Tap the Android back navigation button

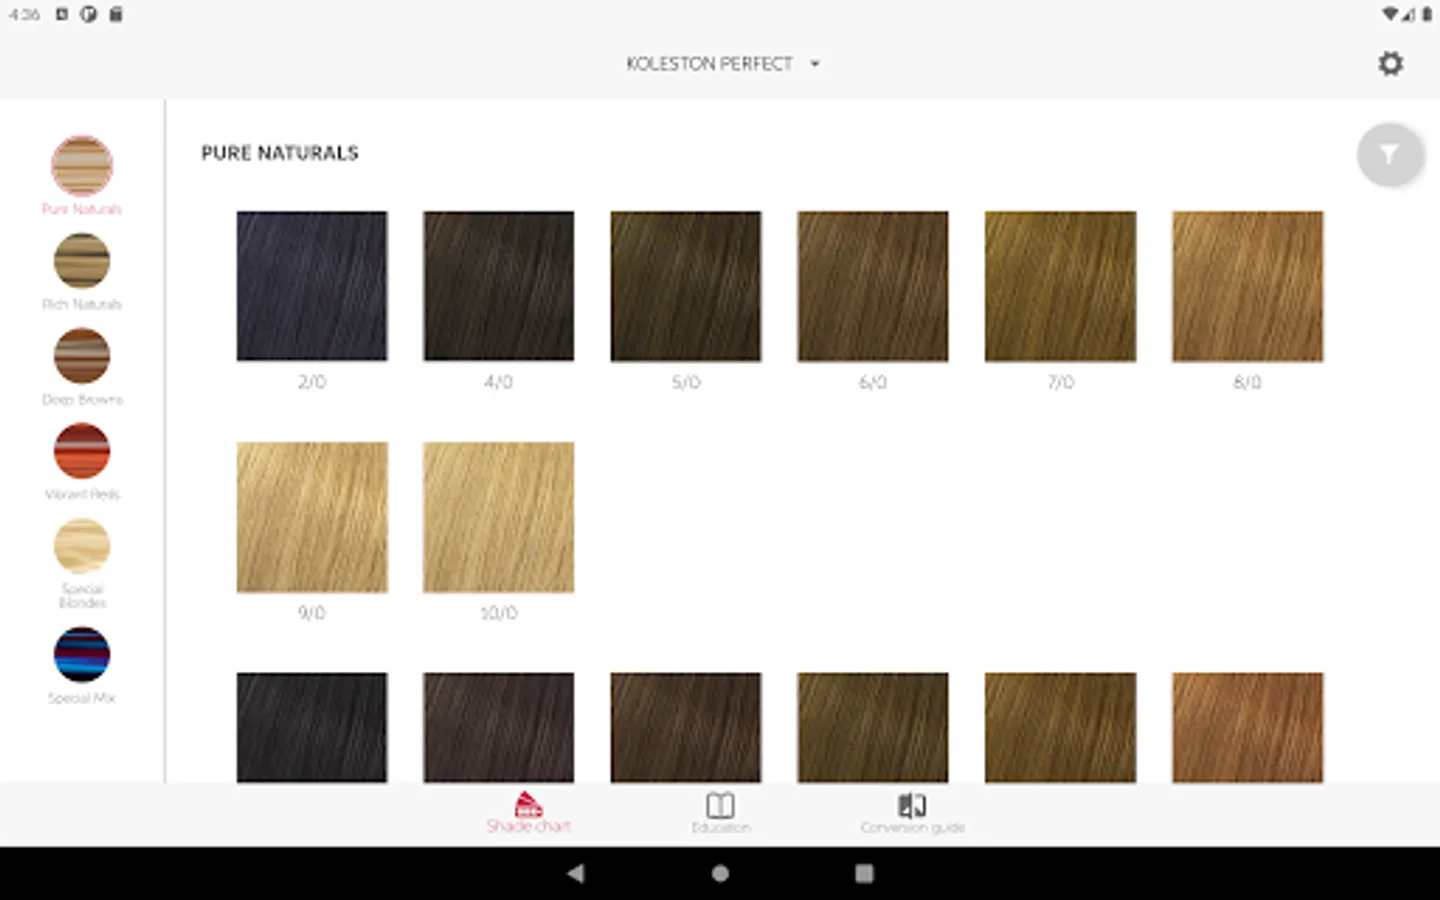tap(575, 874)
